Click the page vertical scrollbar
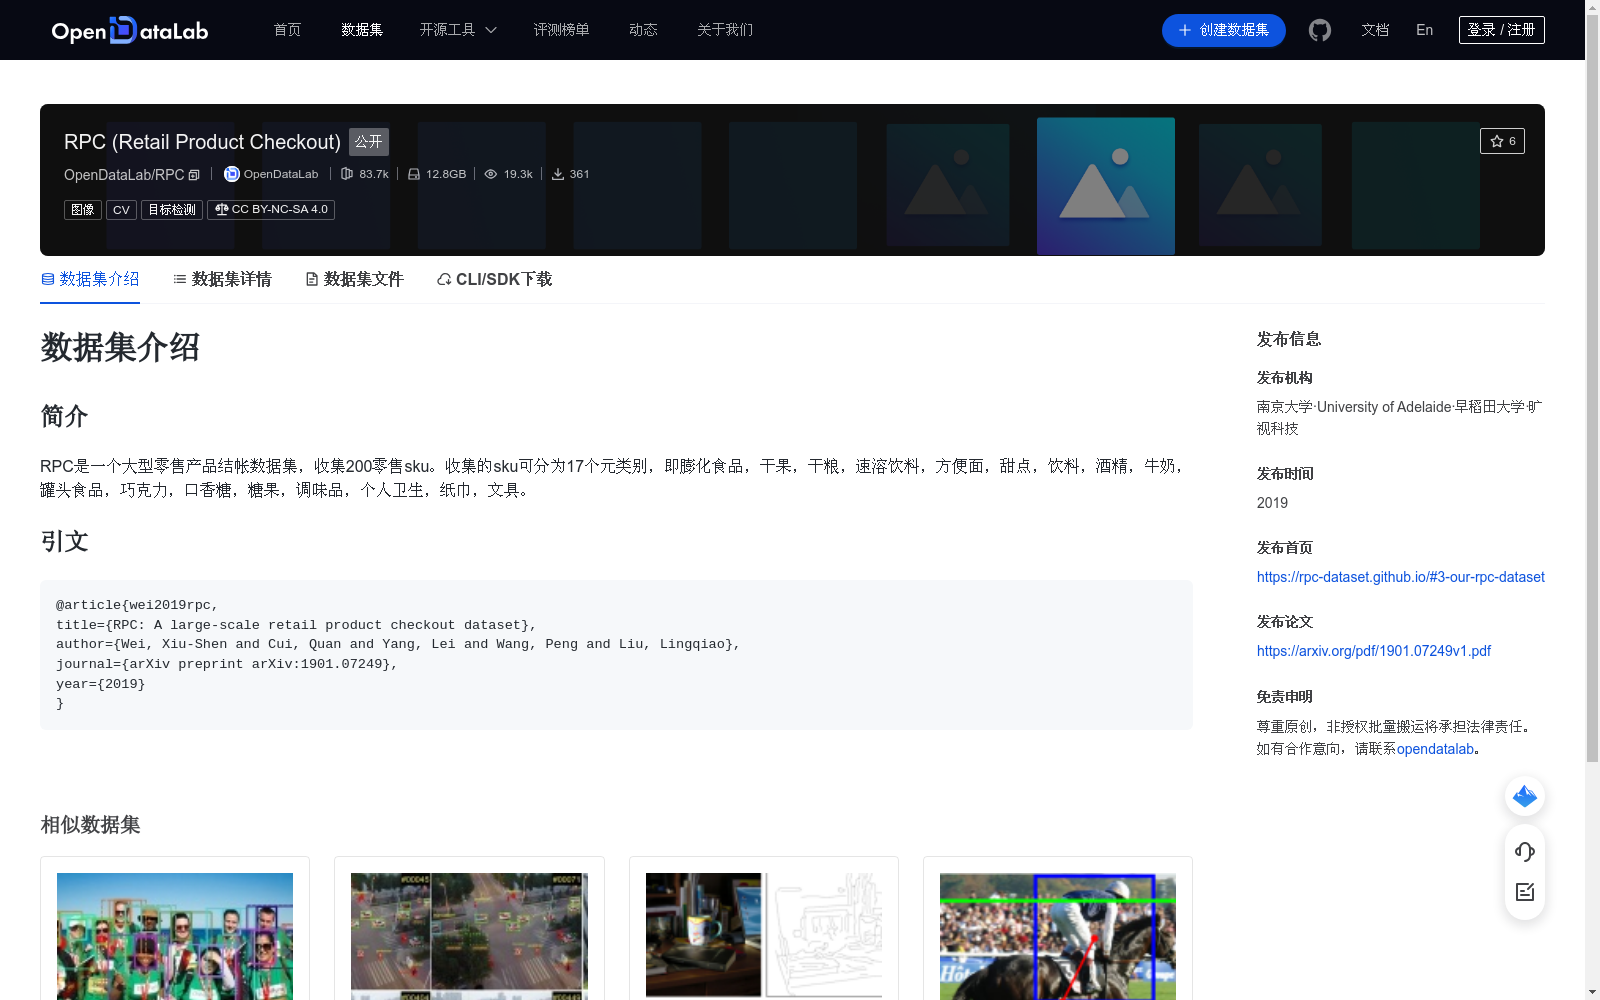This screenshot has width=1600, height=1000. pyautogui.click(x=1592, y=390)
